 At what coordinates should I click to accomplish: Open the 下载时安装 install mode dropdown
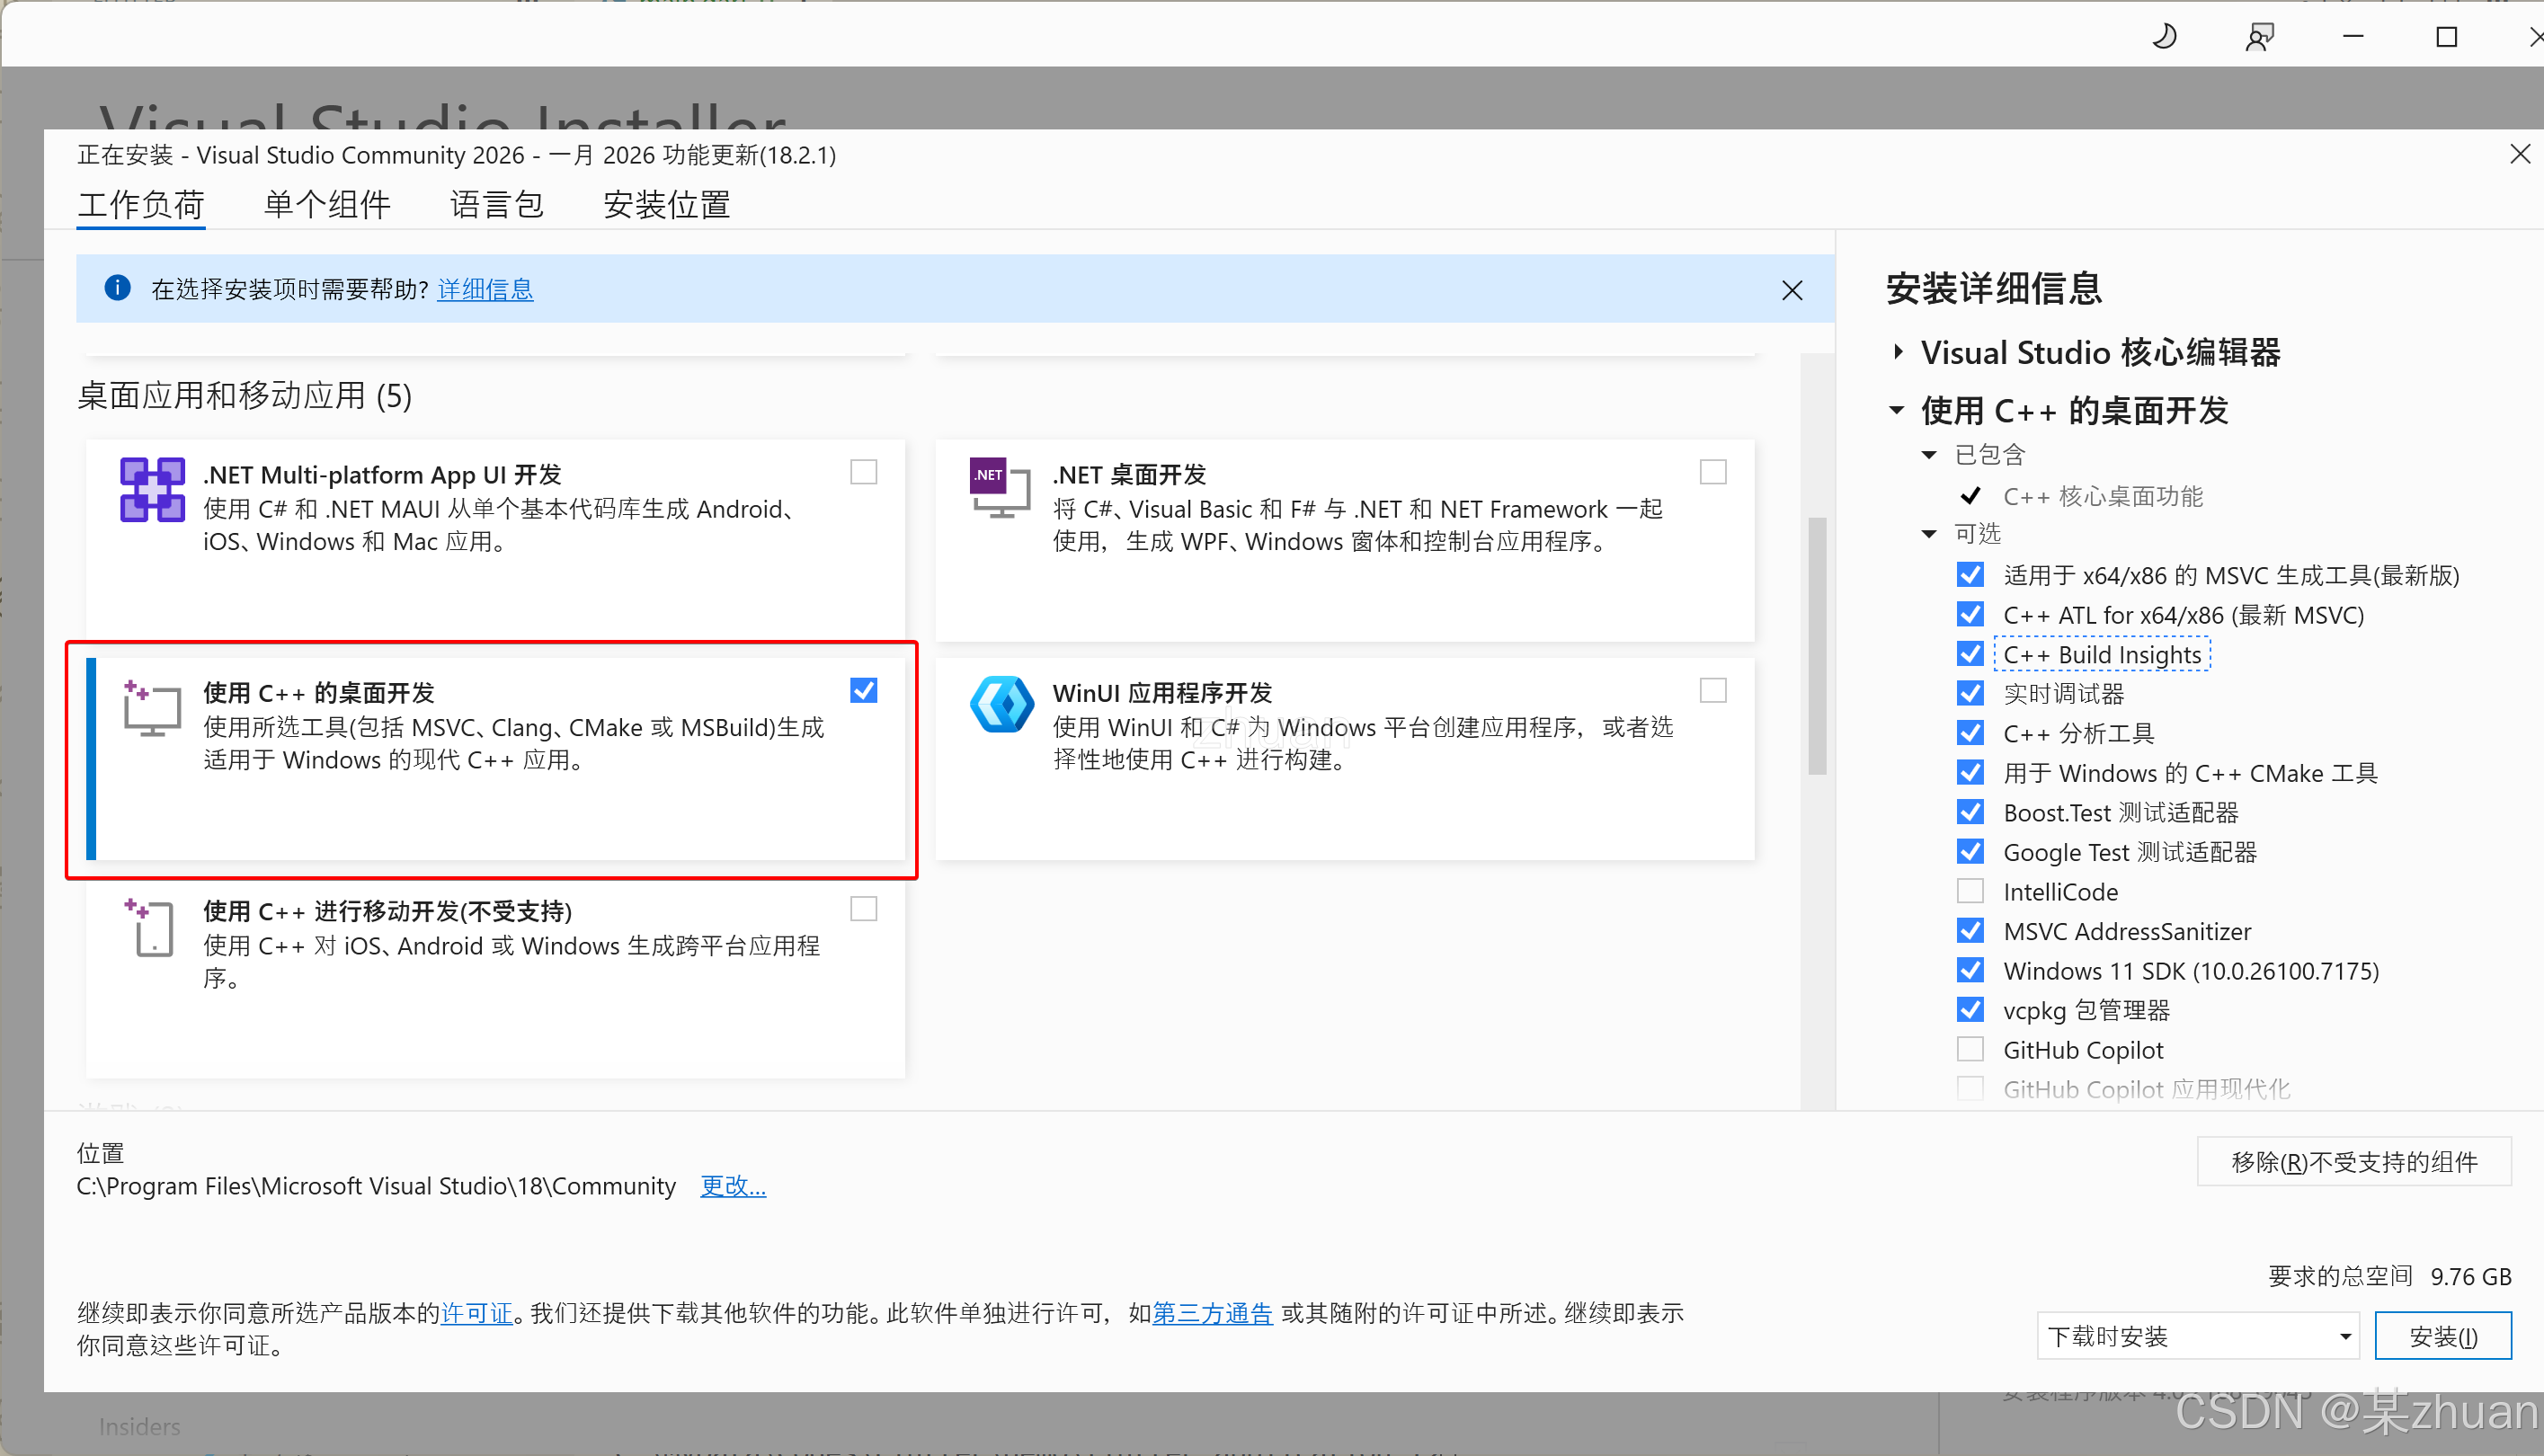click(x=2197, y=1336)
